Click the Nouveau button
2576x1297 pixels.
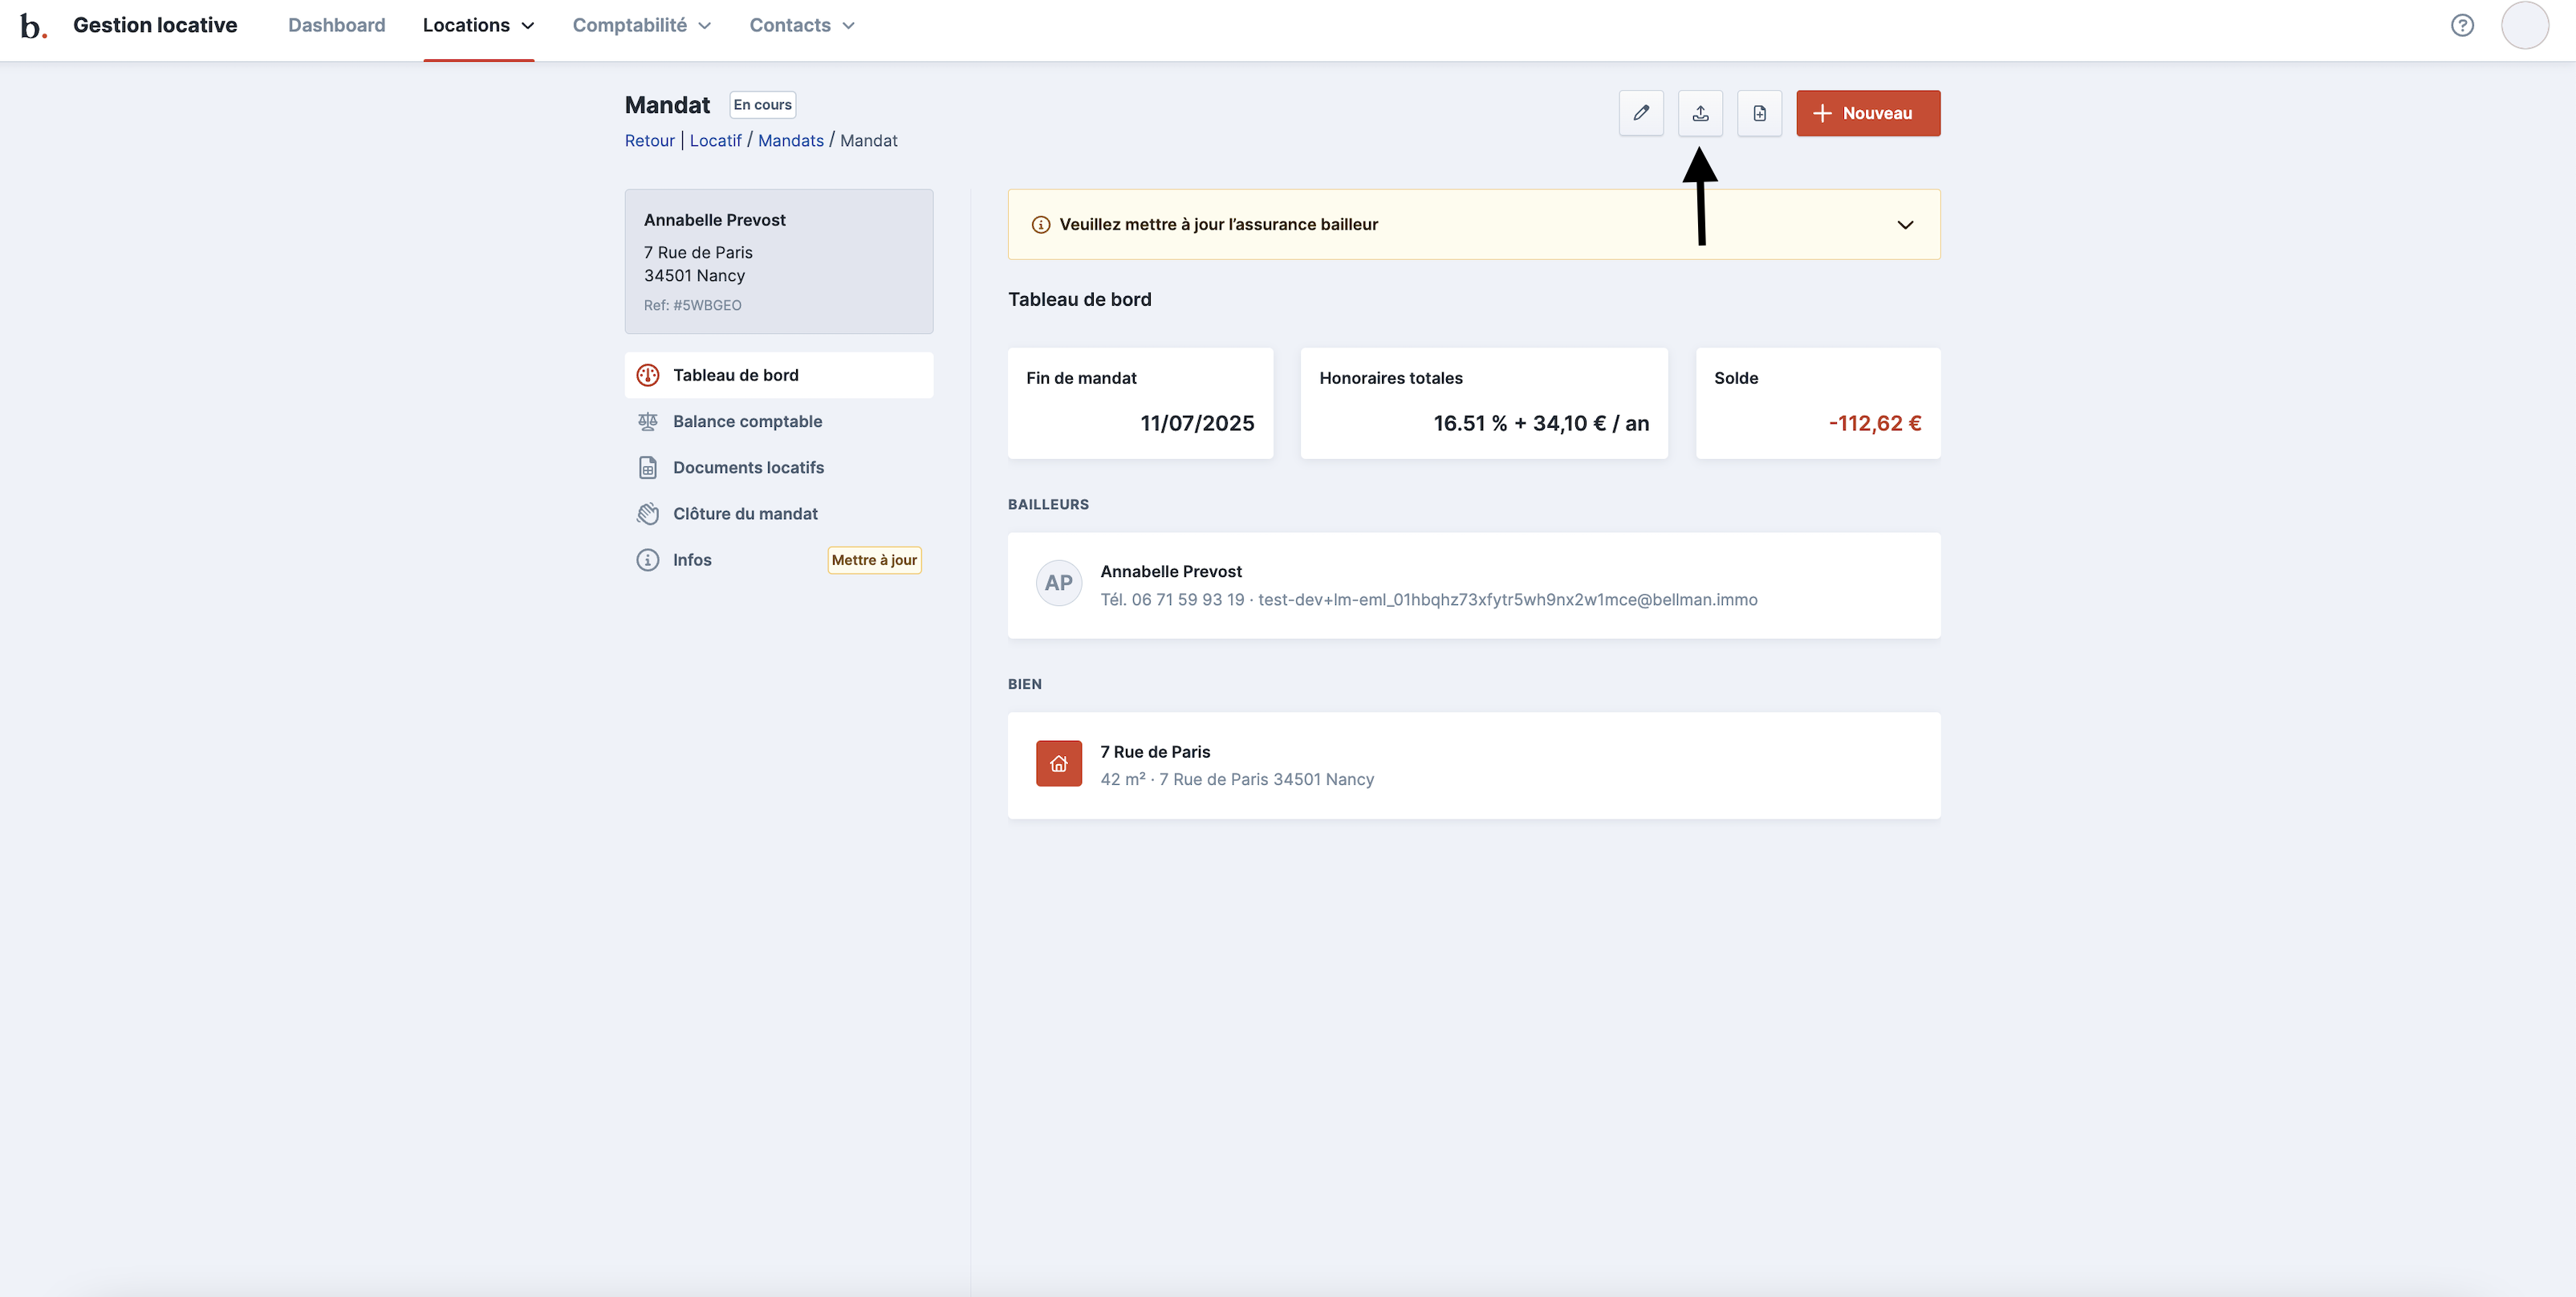pyautogui.click(x=1867, y=113)
